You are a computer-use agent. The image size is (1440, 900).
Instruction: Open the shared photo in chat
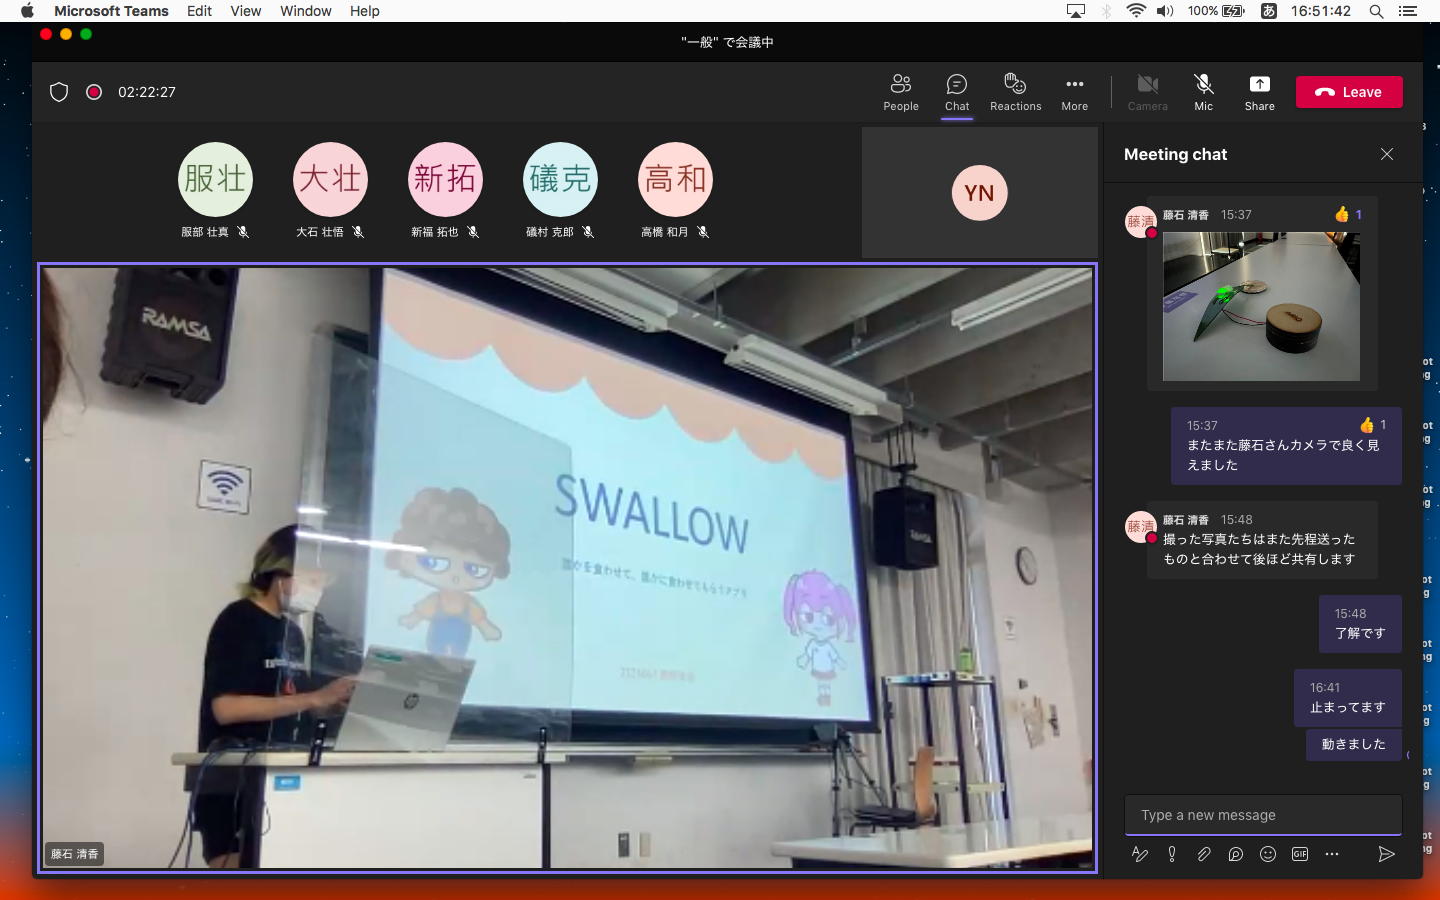[1261, 306]
